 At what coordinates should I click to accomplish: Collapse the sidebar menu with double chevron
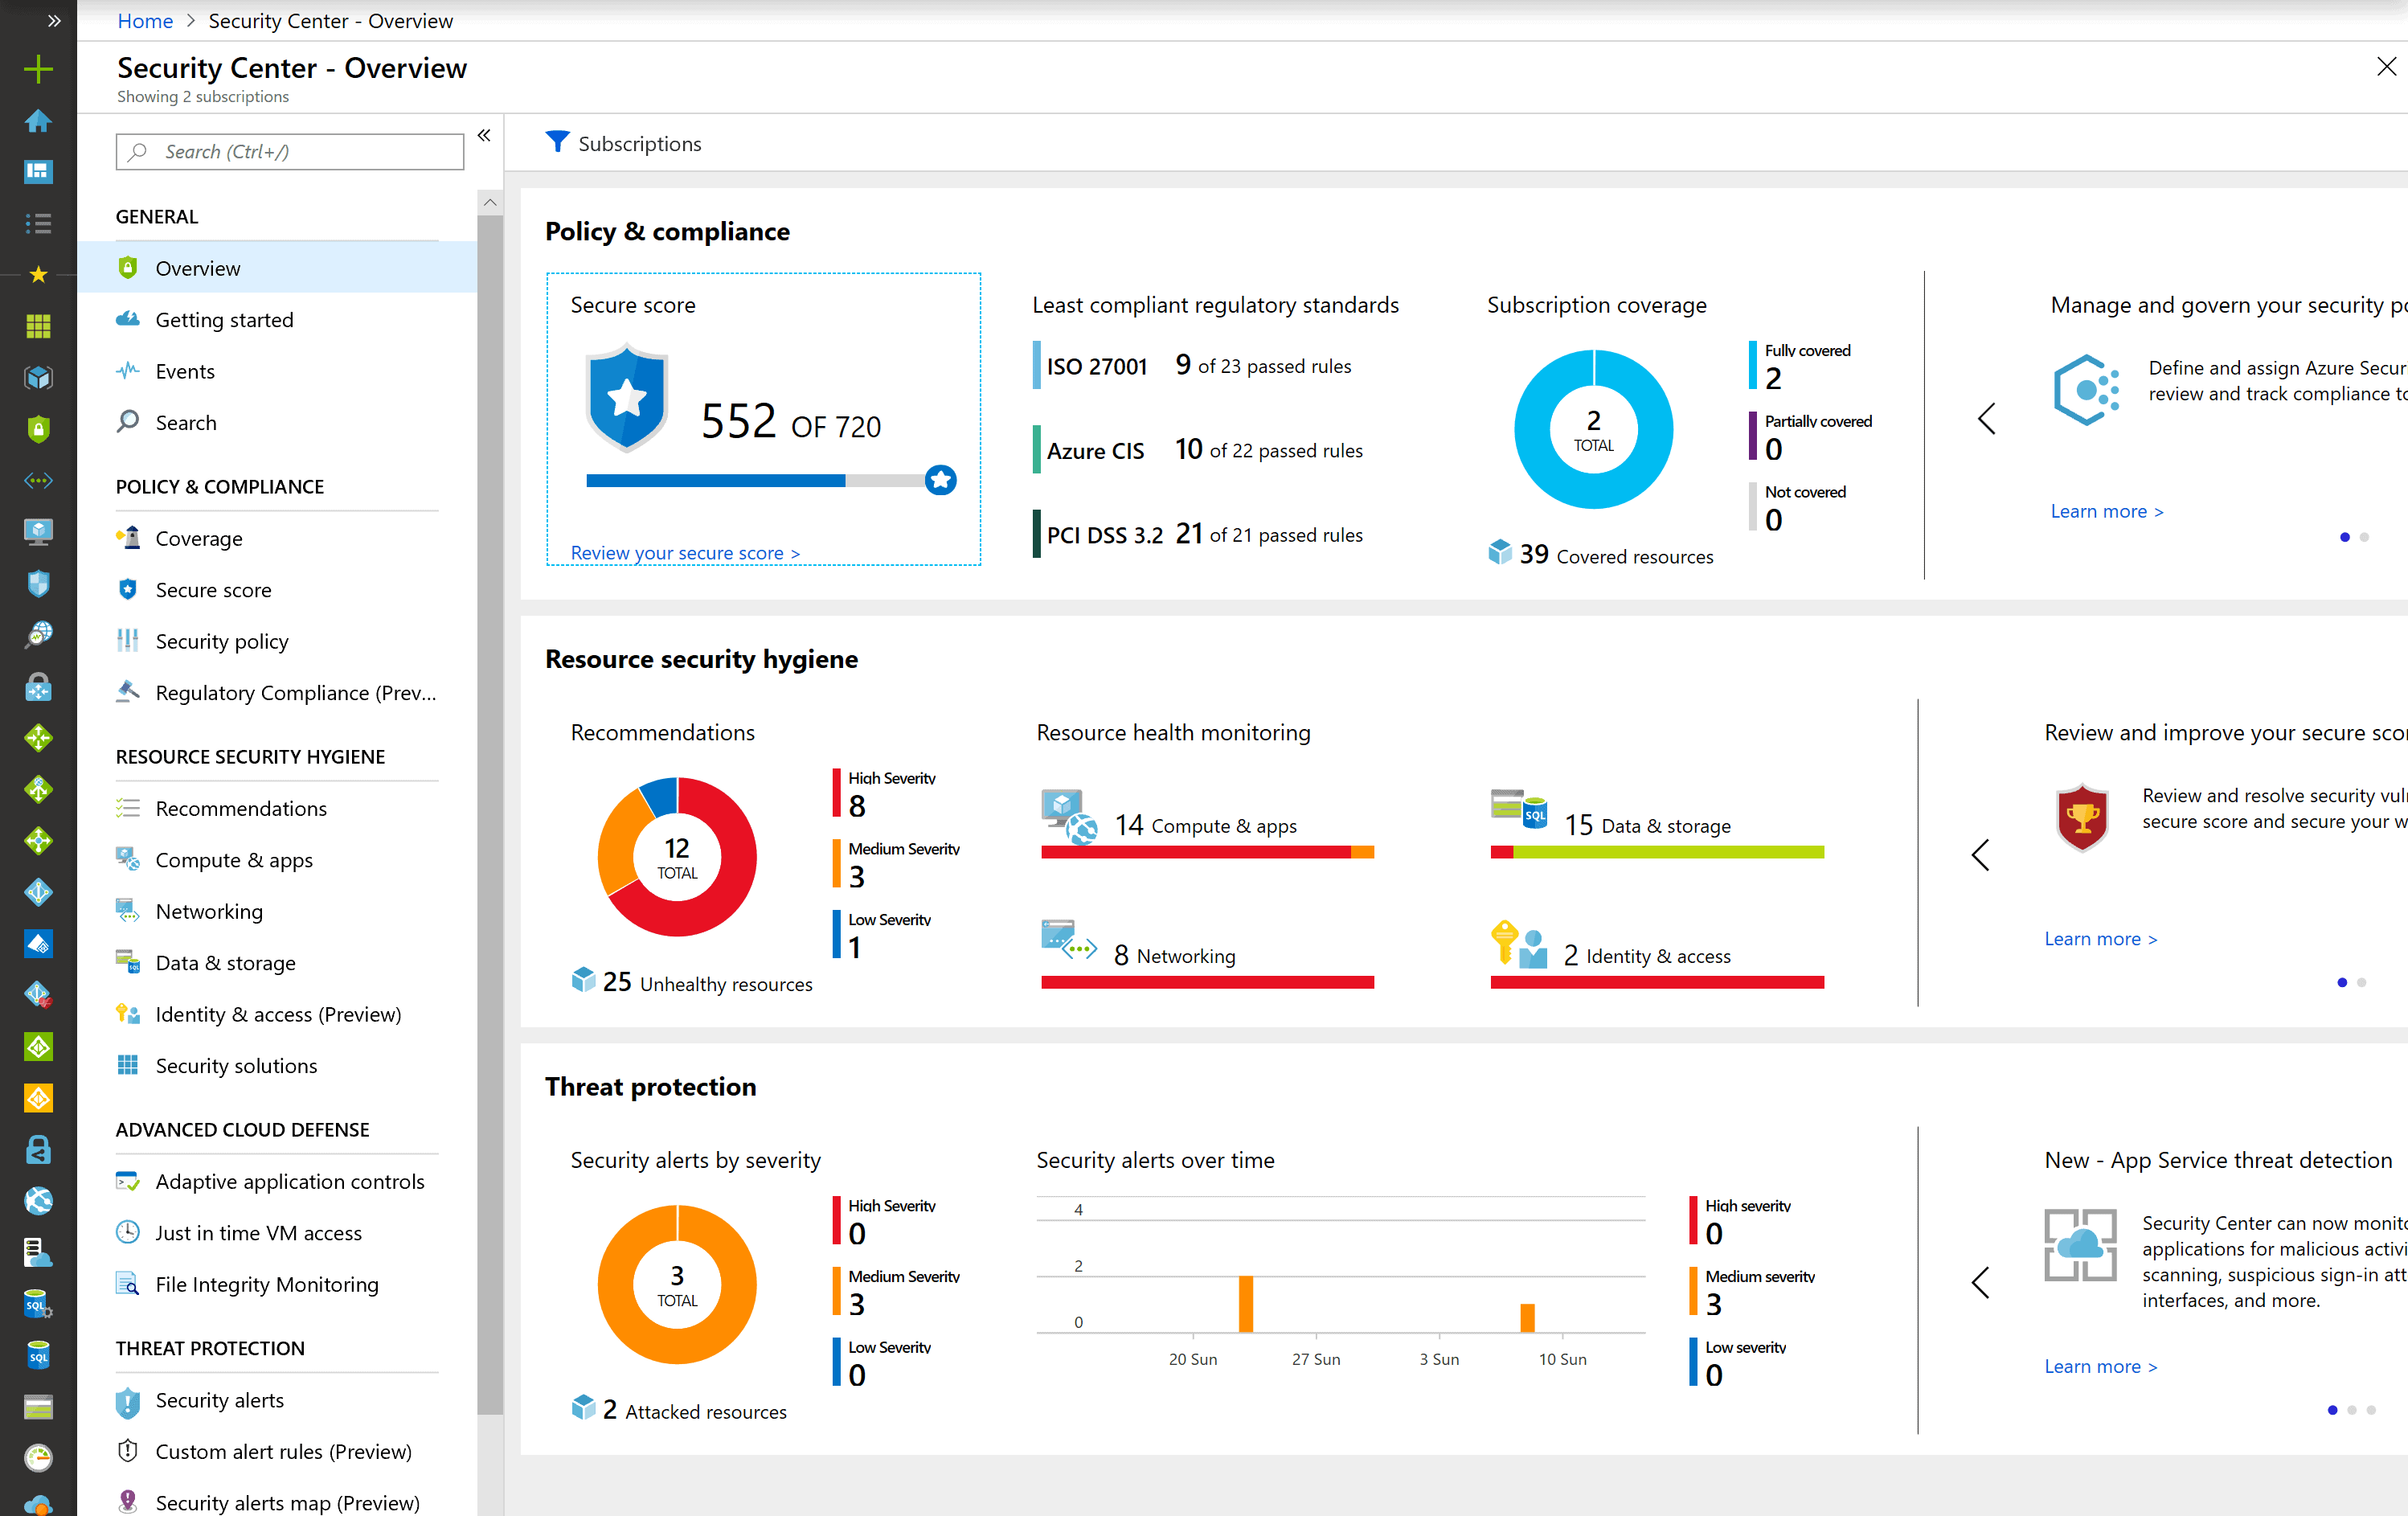484,135
